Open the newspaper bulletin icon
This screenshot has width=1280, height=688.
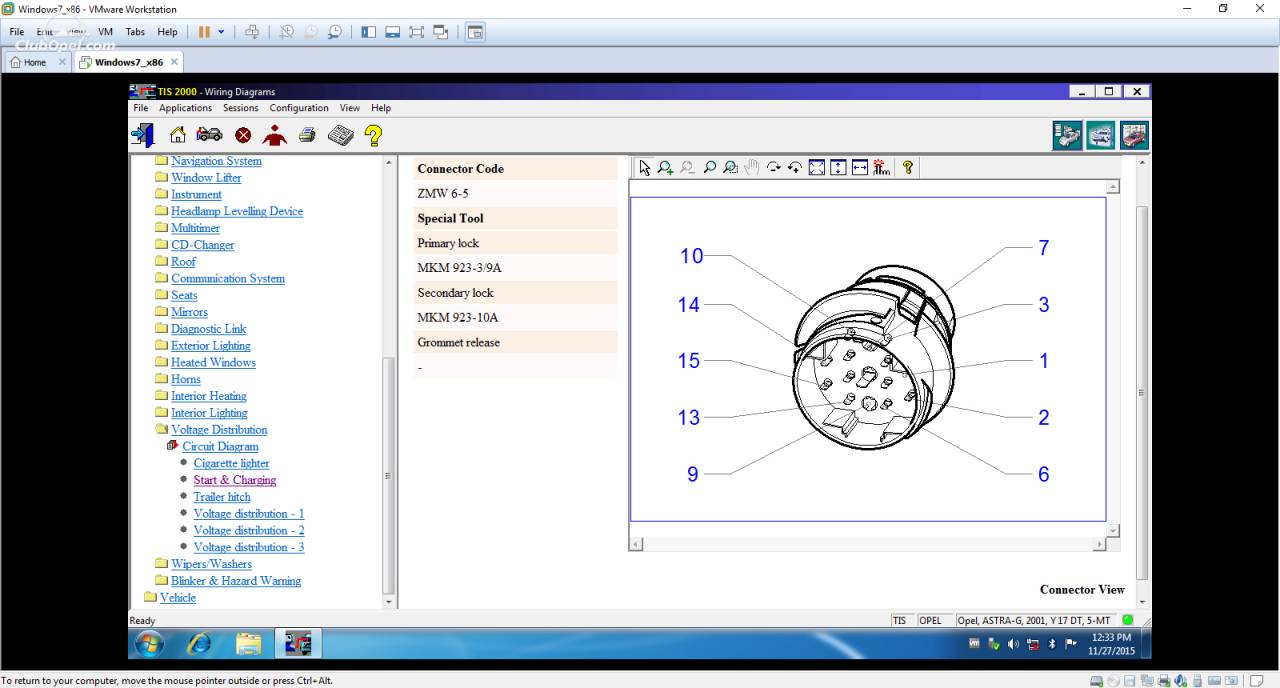[341, 135]
